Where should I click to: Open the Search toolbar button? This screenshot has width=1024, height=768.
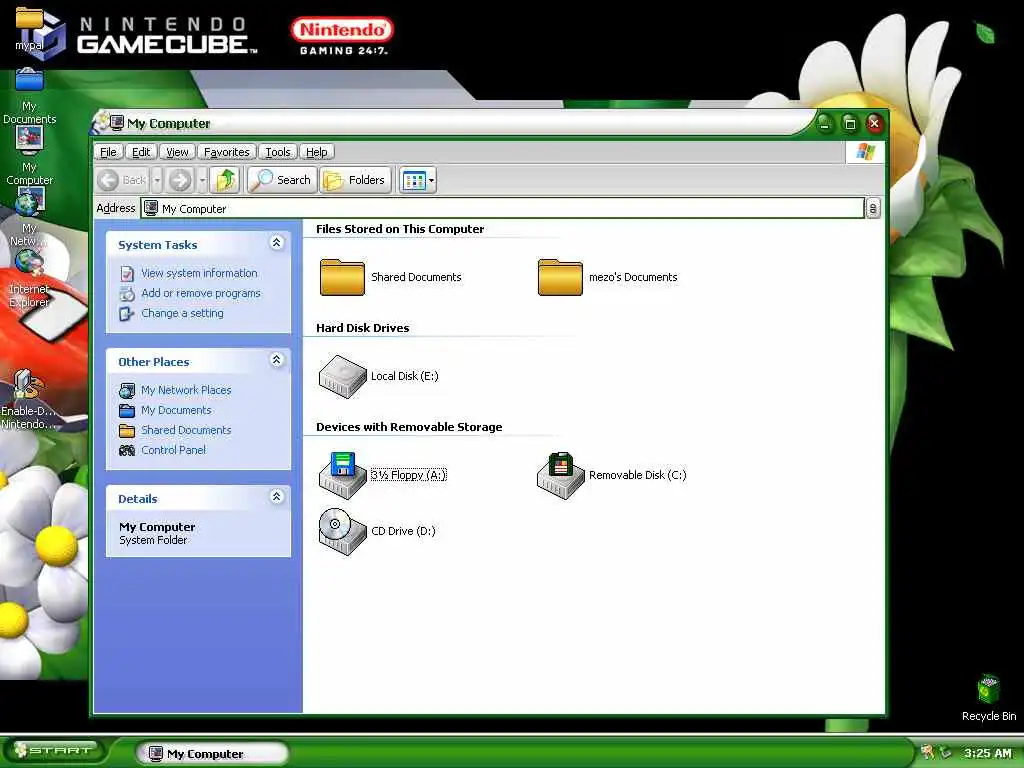(x=282, y=180)
